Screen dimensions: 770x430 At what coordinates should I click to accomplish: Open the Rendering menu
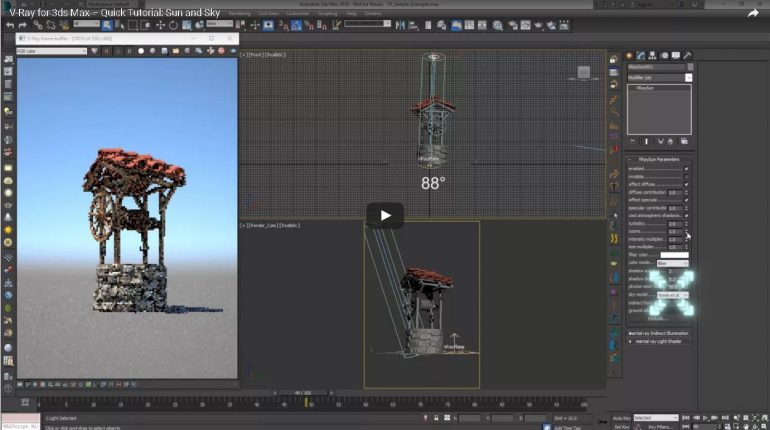coord(240,13)
